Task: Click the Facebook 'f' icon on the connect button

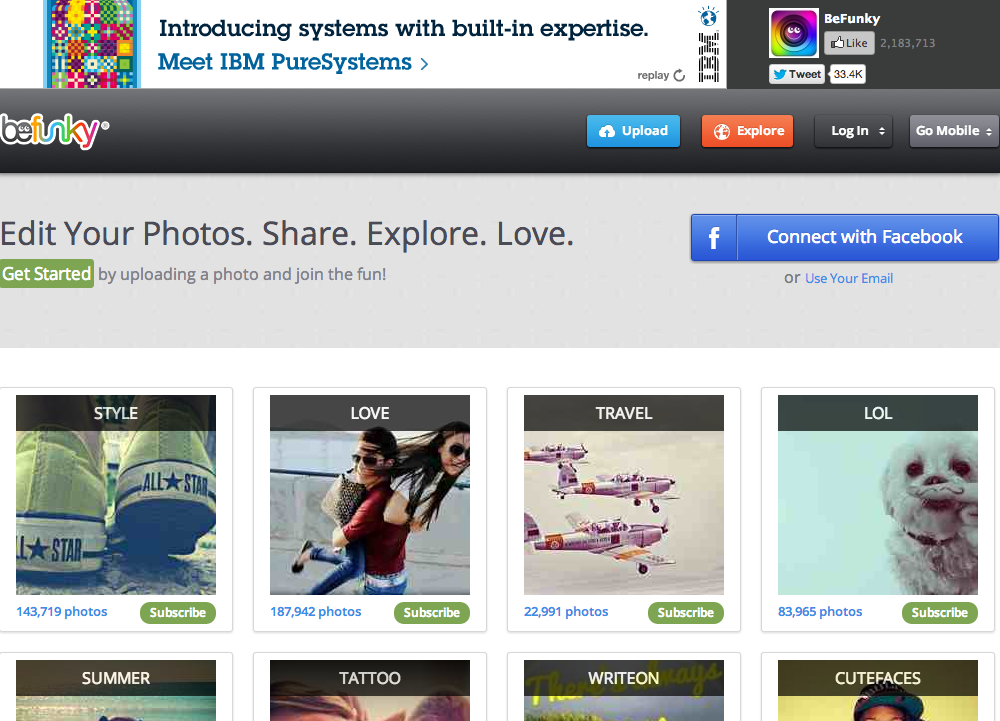Action: tap(714, 238)
